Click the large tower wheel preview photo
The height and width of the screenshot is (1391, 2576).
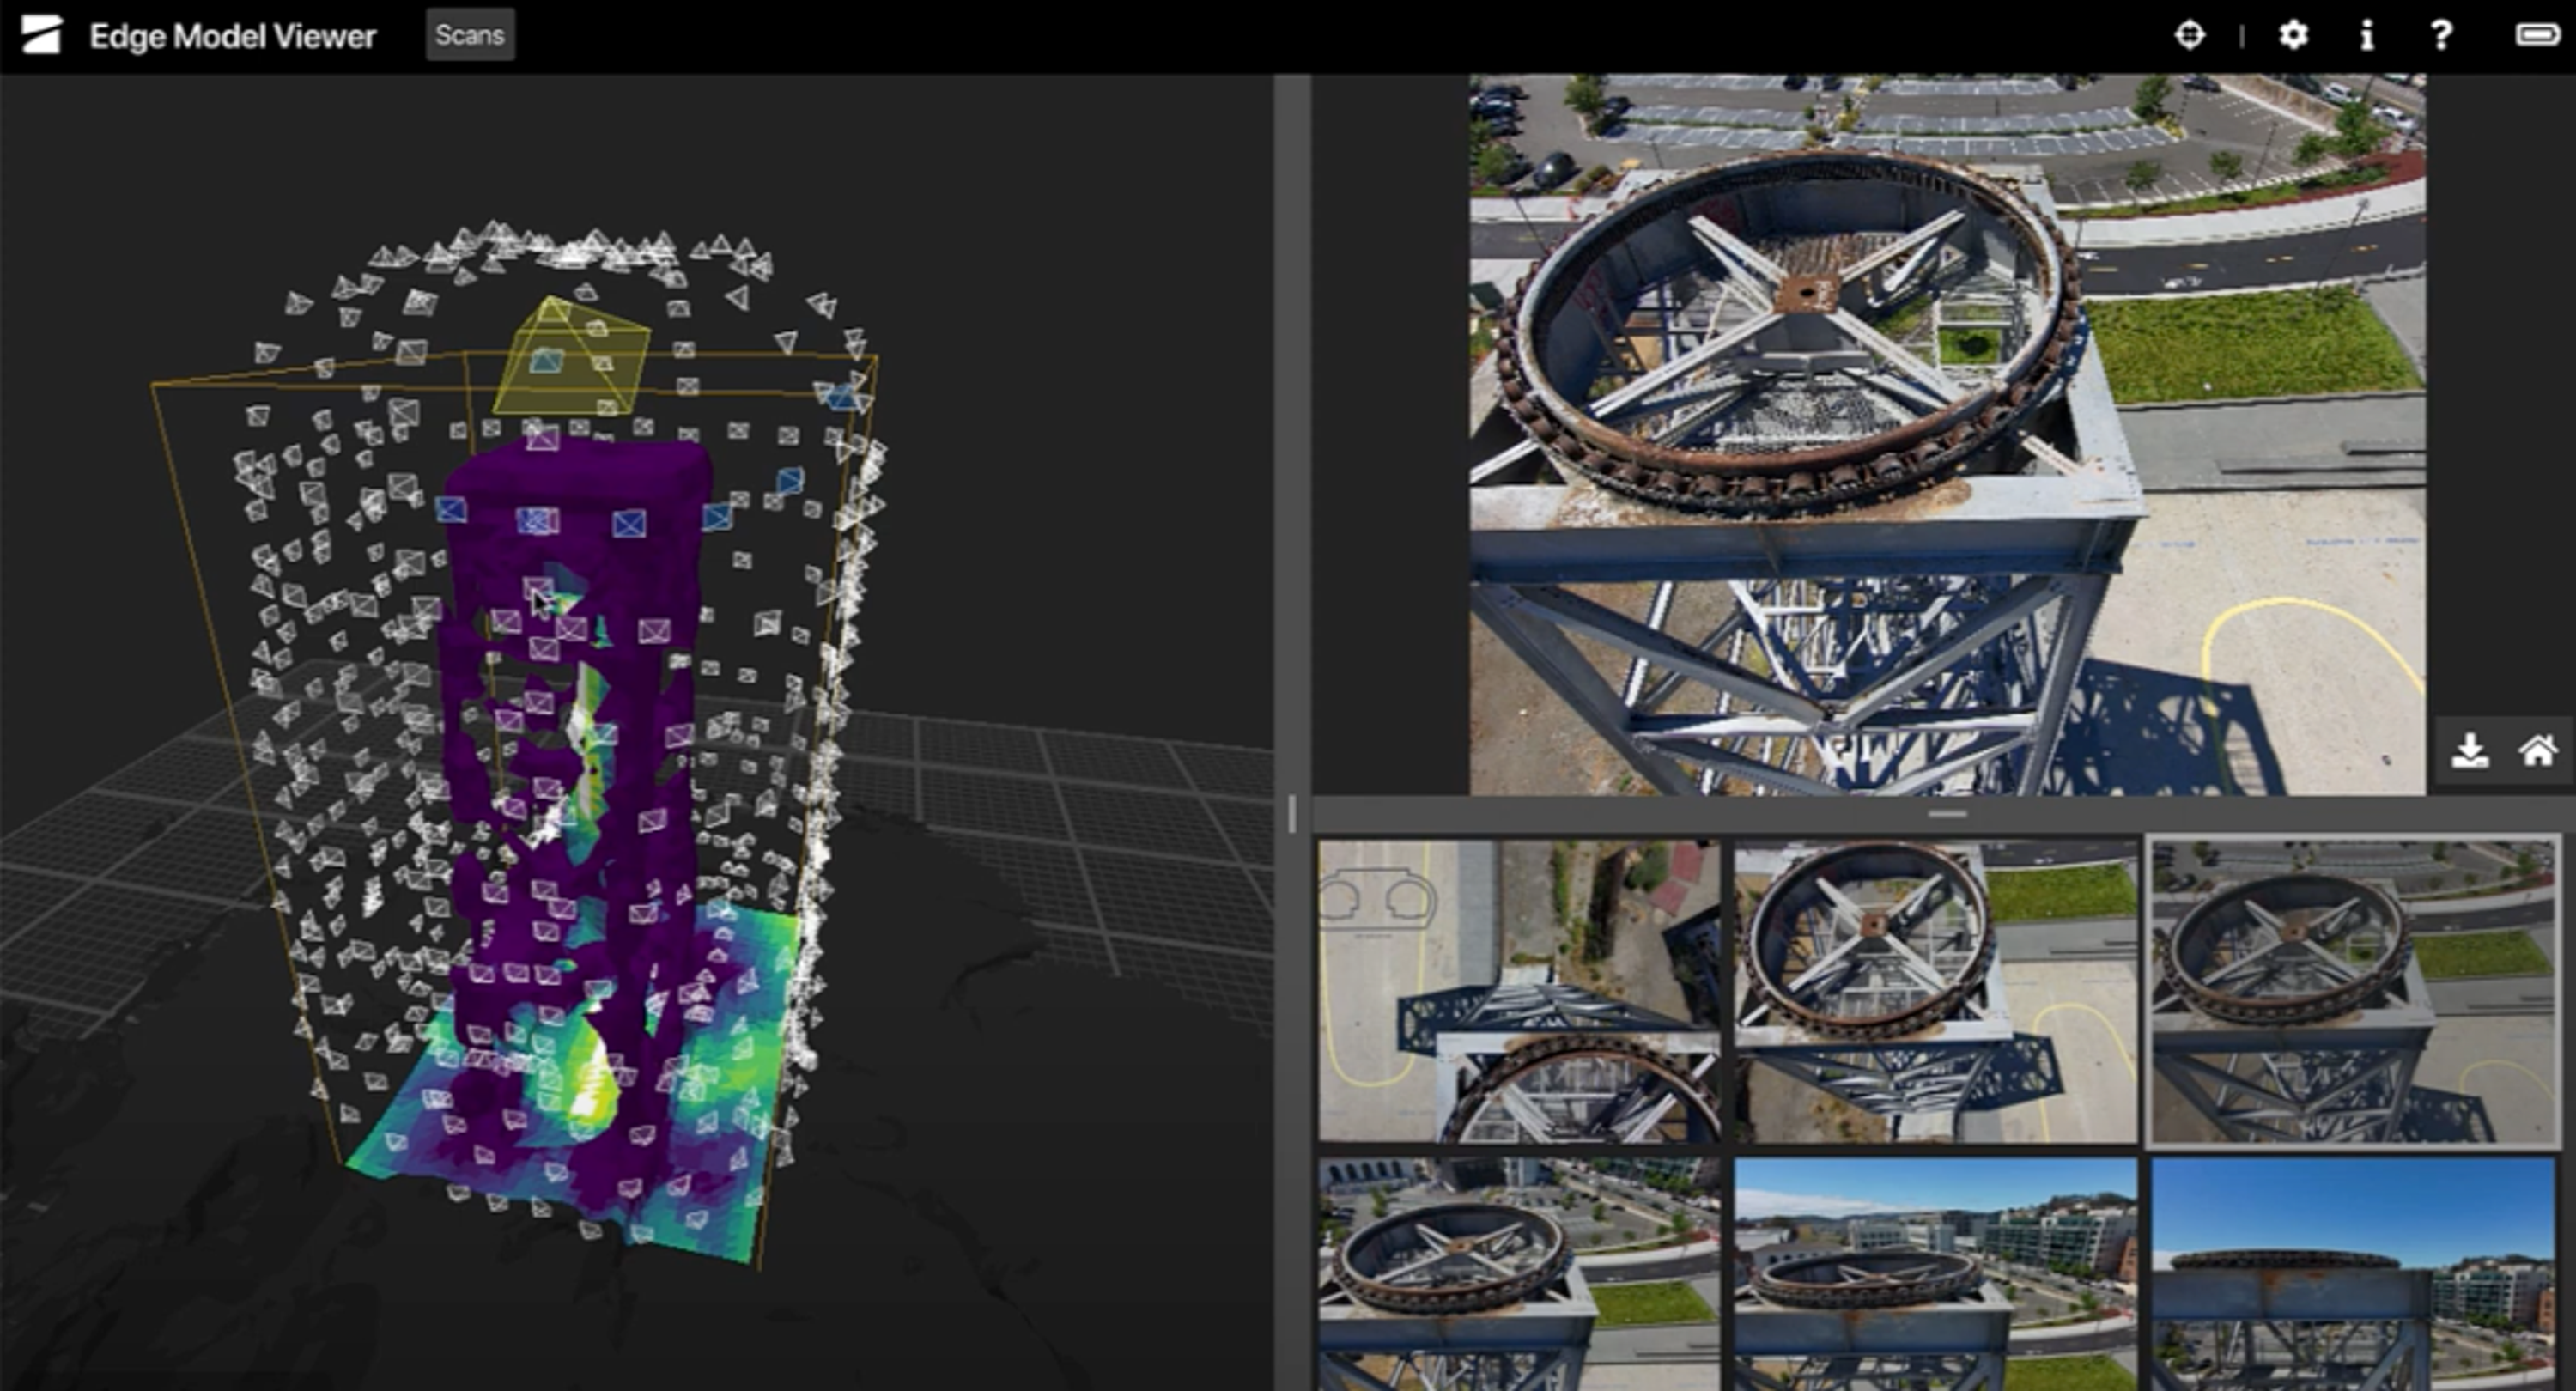coord(1947,435)
